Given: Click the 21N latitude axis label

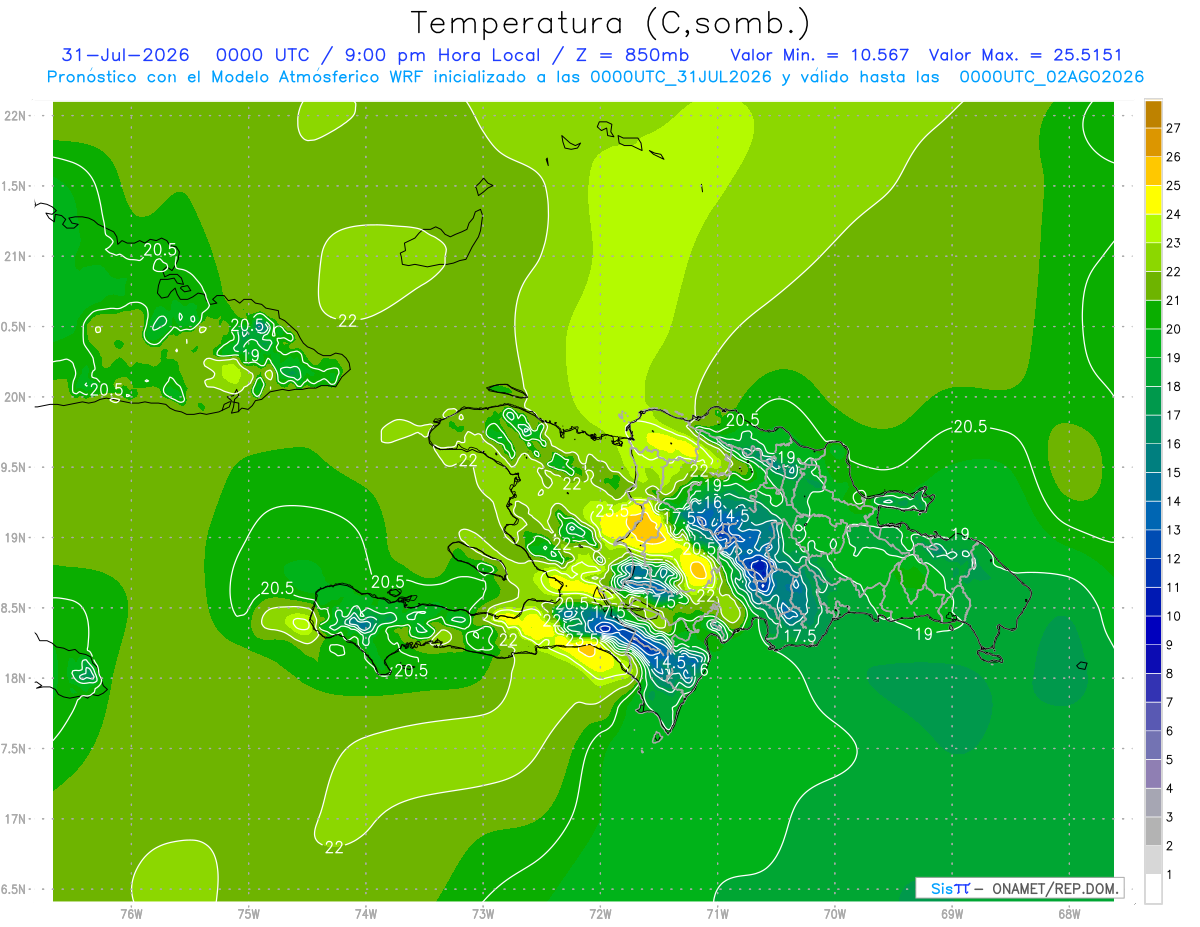Looking at the screenshot, I should tap(16, 257).
